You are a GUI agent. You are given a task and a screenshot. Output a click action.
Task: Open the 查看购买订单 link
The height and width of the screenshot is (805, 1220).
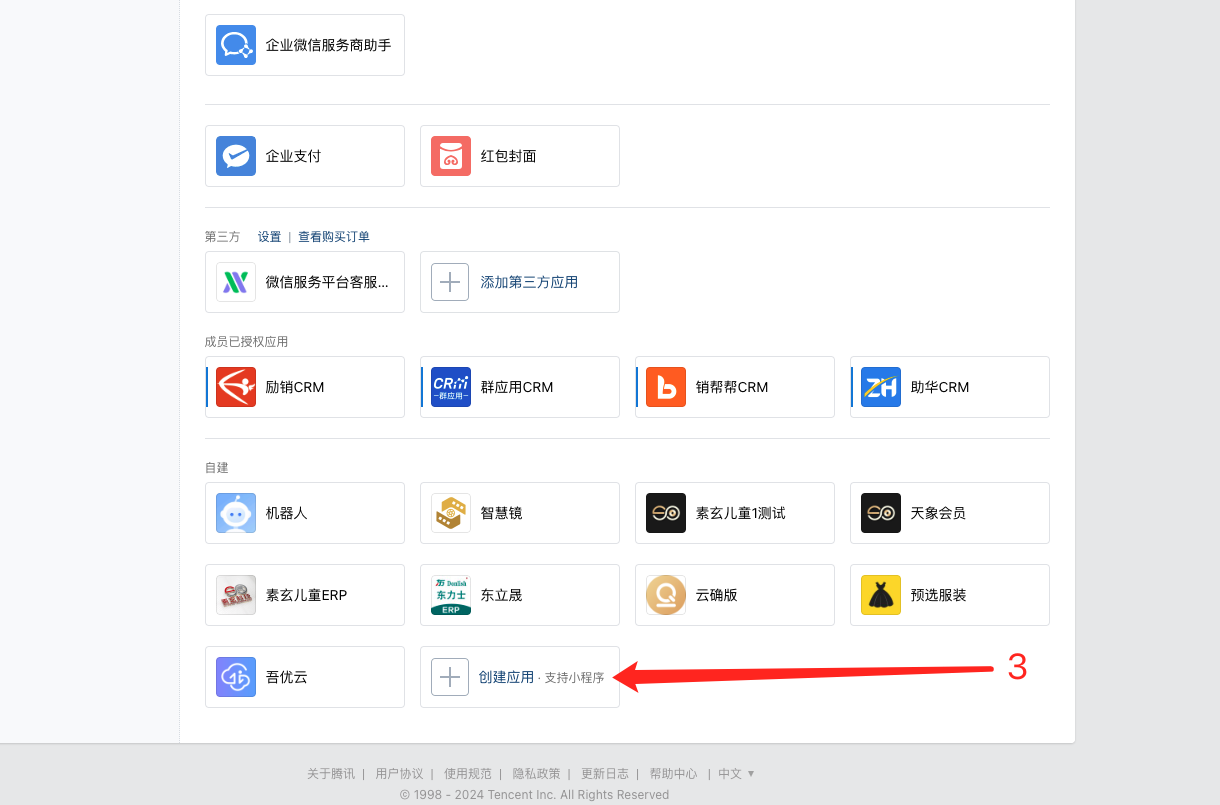pos(334,237)
